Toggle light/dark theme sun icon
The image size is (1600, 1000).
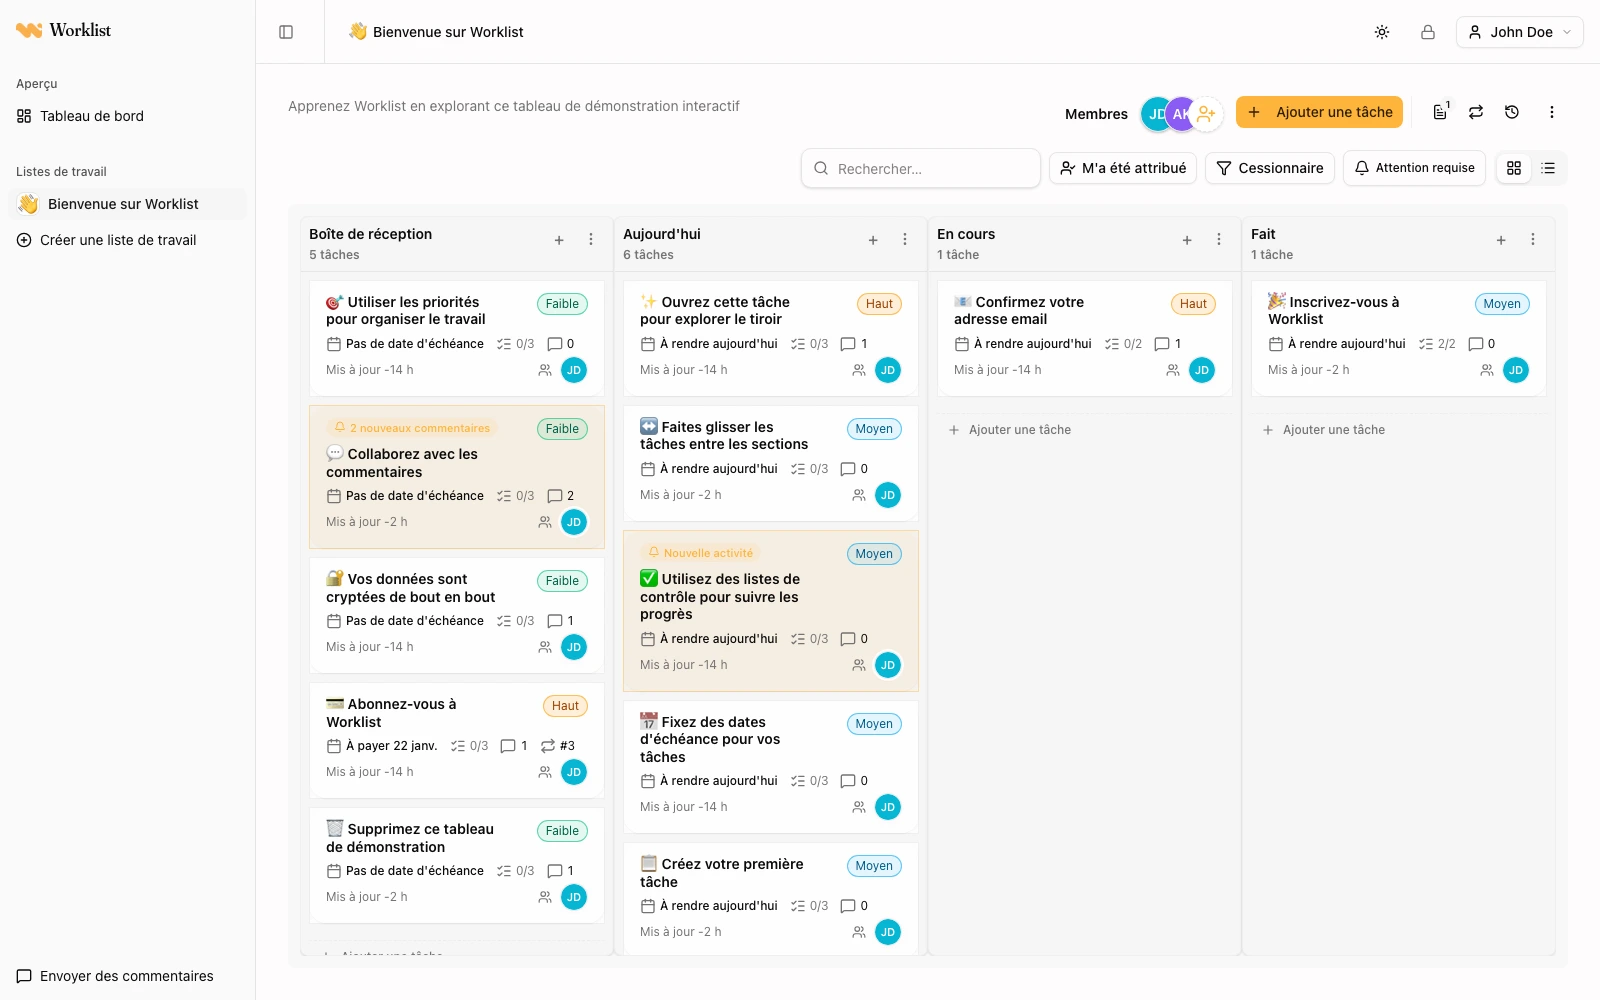click(1382, 32)
